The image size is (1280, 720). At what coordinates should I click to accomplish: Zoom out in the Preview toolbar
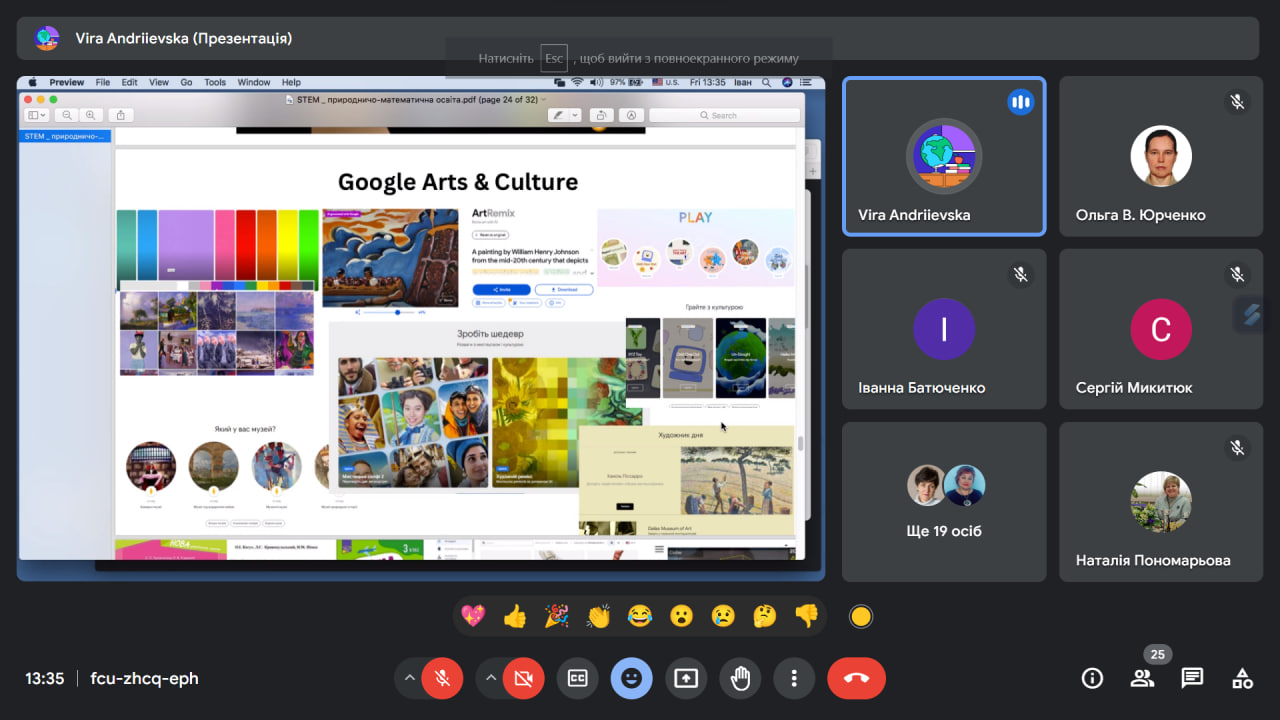click(67, 115)
